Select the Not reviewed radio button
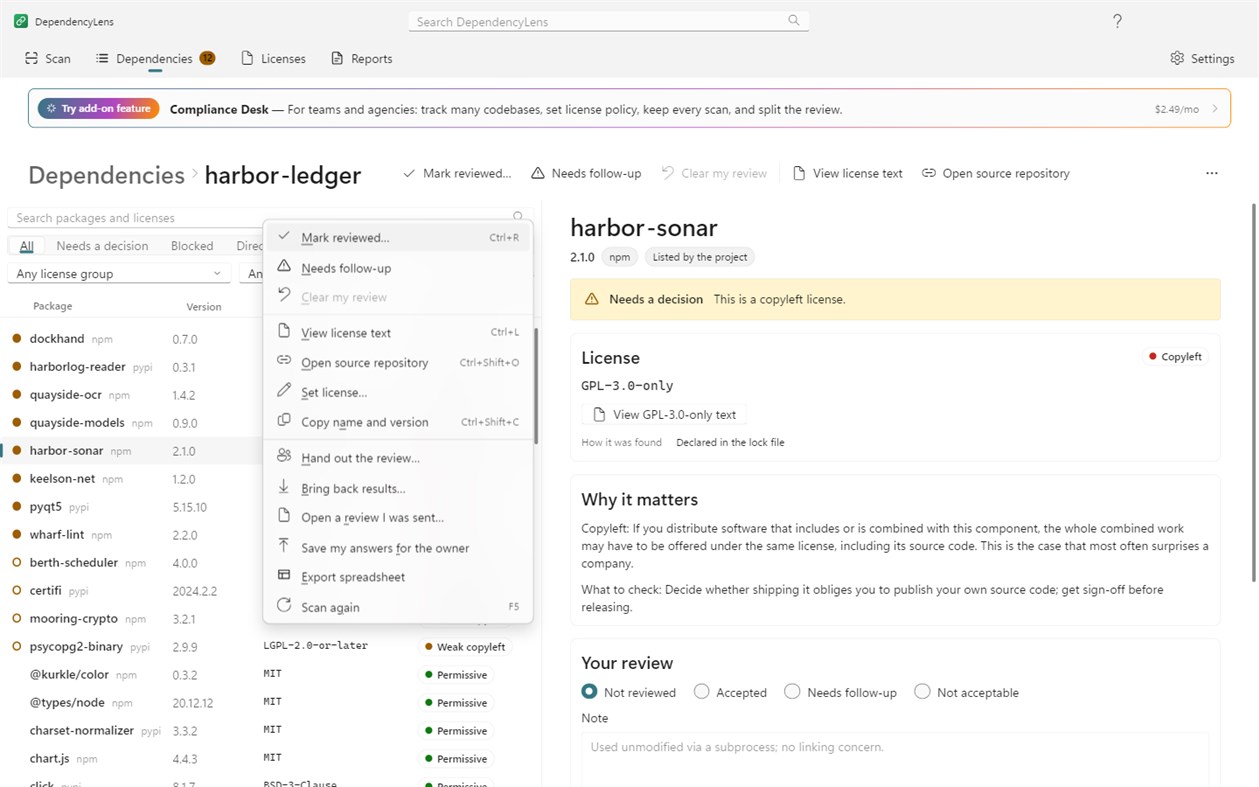 pos(589,692)
